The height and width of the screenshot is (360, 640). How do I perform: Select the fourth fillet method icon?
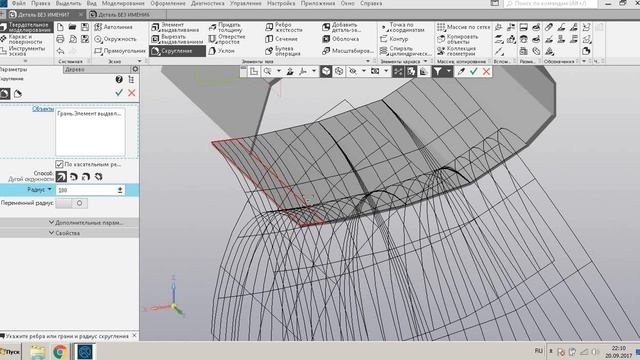(98, 177)
